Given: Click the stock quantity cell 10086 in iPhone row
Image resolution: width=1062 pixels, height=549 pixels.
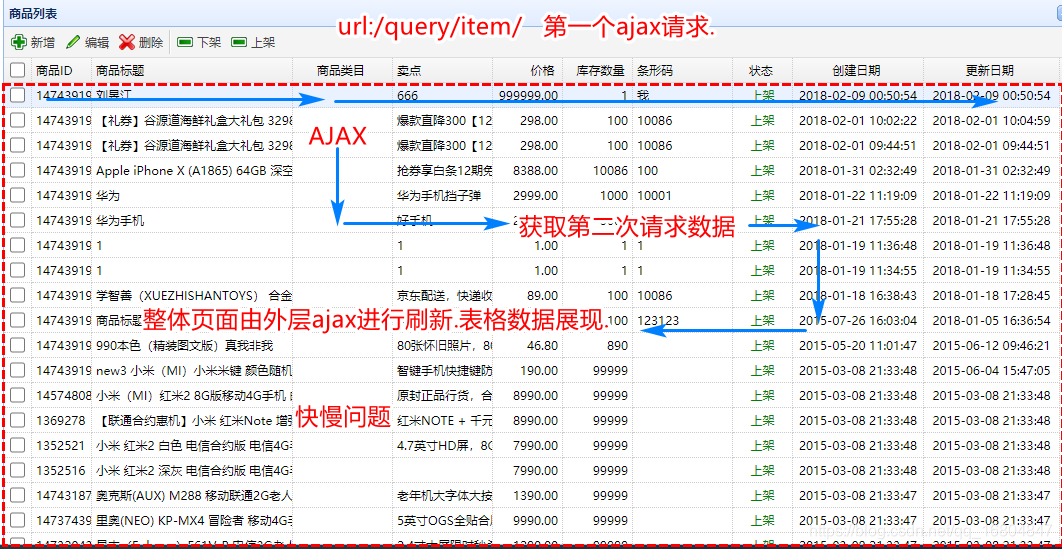Looking at the screenshot, I should pyautogui.click(x=610, y=171).
